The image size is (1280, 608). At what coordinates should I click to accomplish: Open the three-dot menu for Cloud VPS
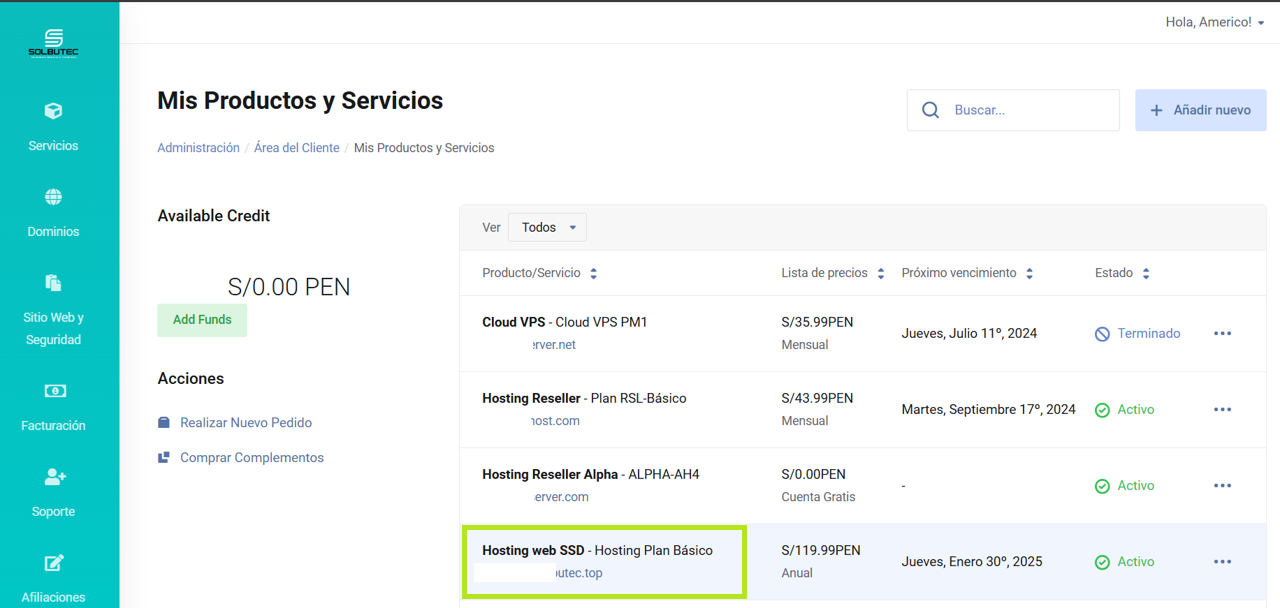1222,333
